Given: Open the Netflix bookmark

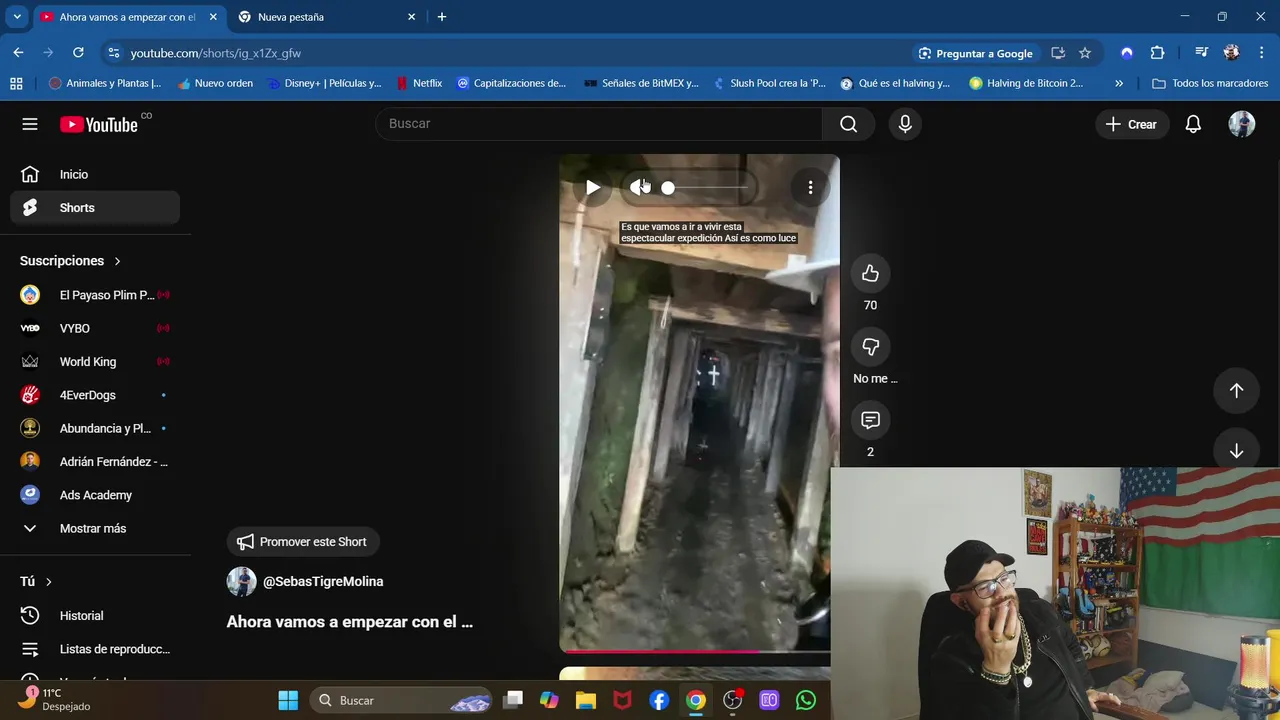Looking at the screenshot, I should pos(419,83).
